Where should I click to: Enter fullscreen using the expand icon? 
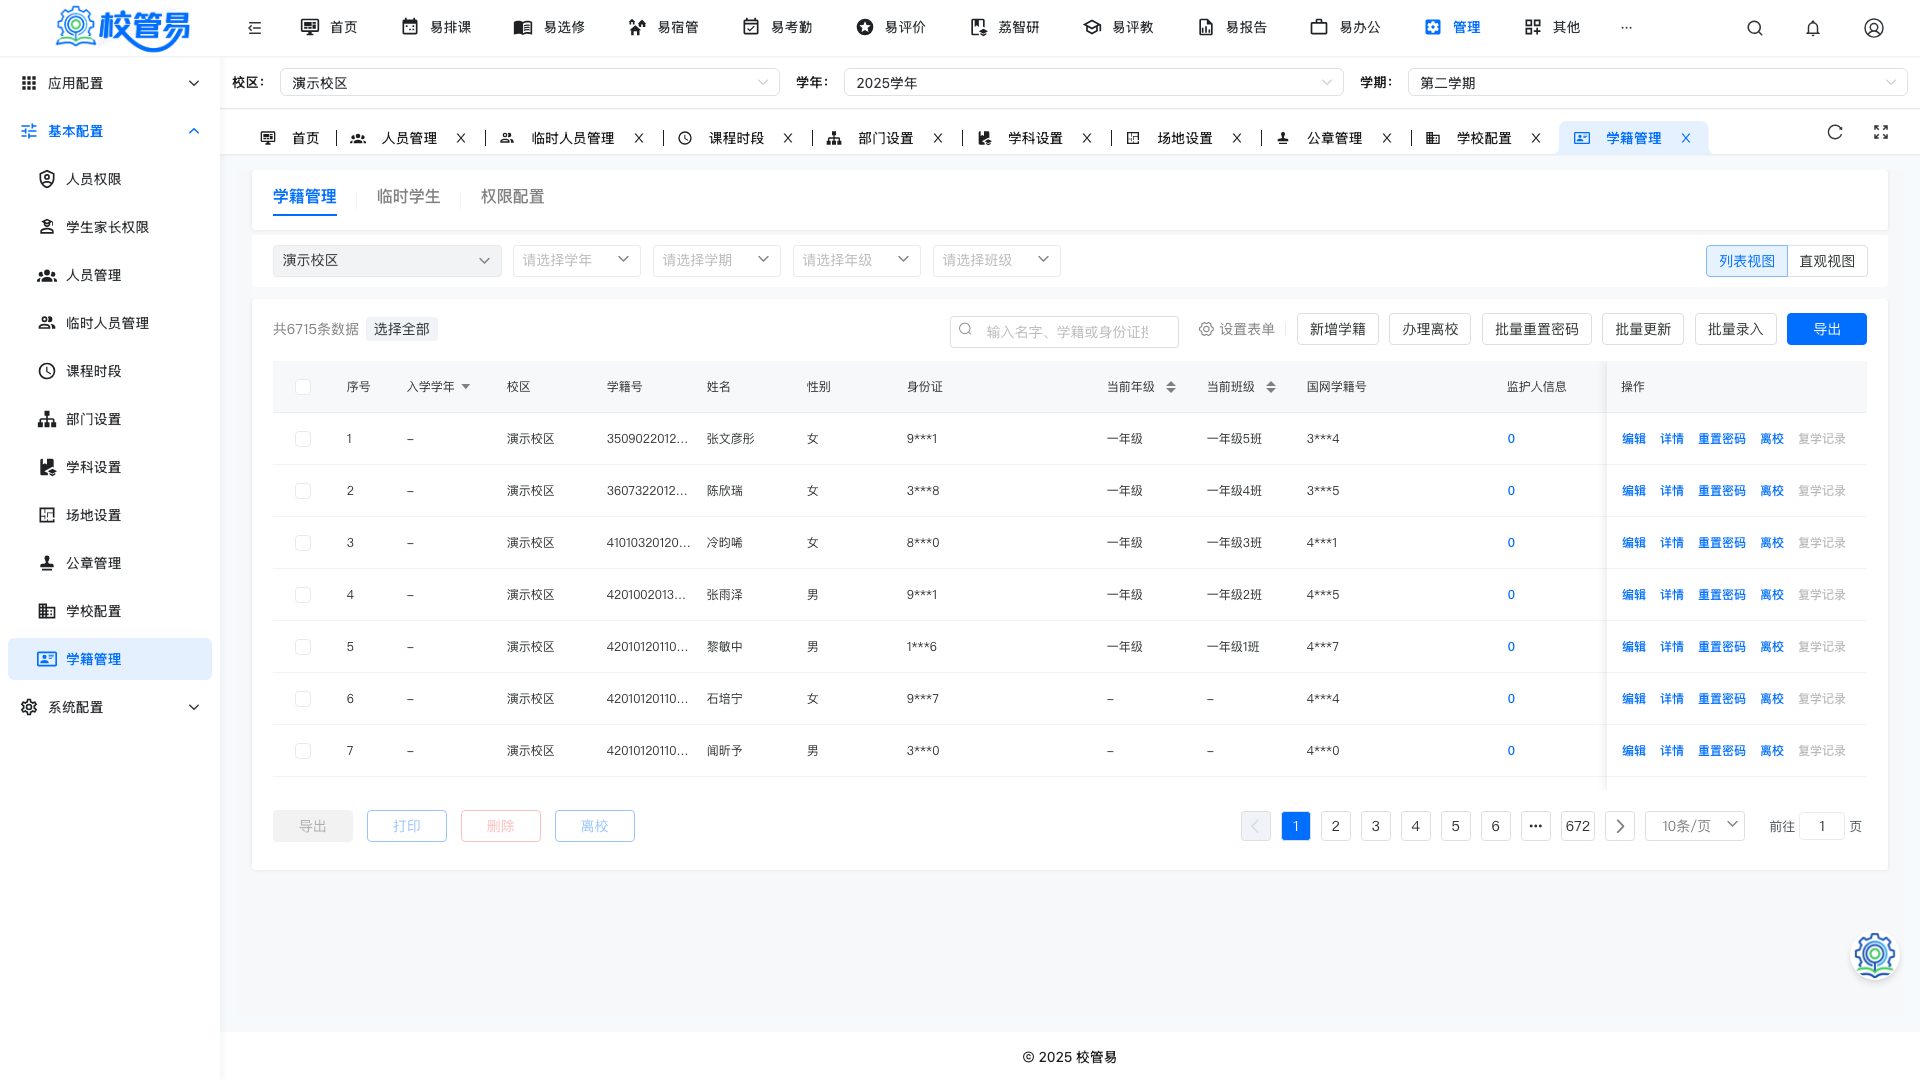[x=1881, y=132]
